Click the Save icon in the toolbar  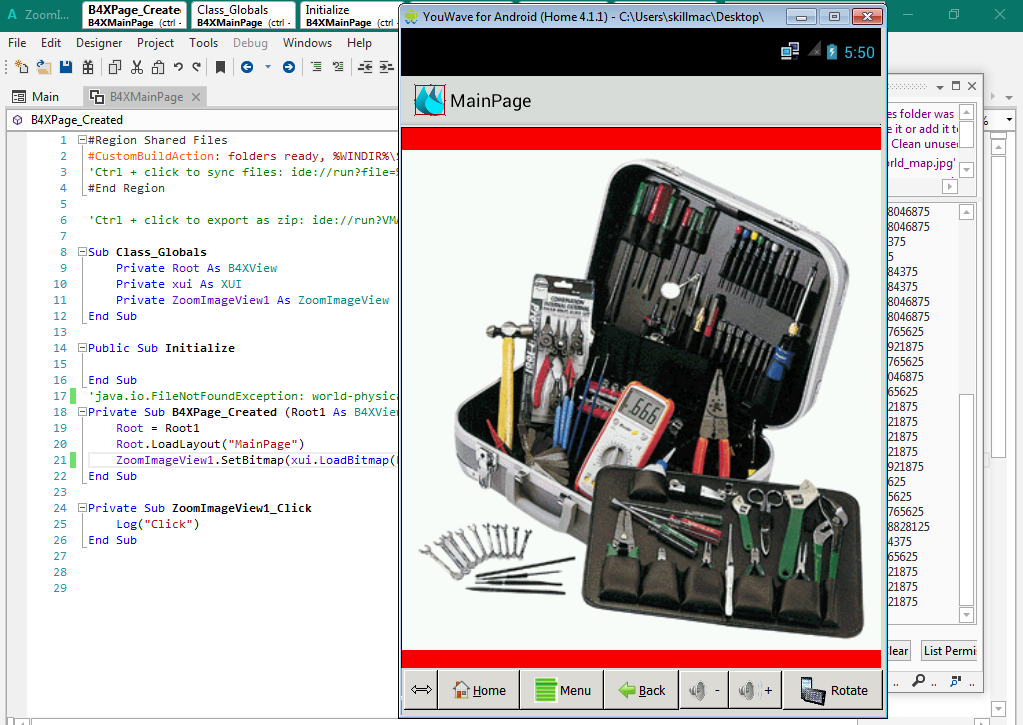click(x=66, y=67)
